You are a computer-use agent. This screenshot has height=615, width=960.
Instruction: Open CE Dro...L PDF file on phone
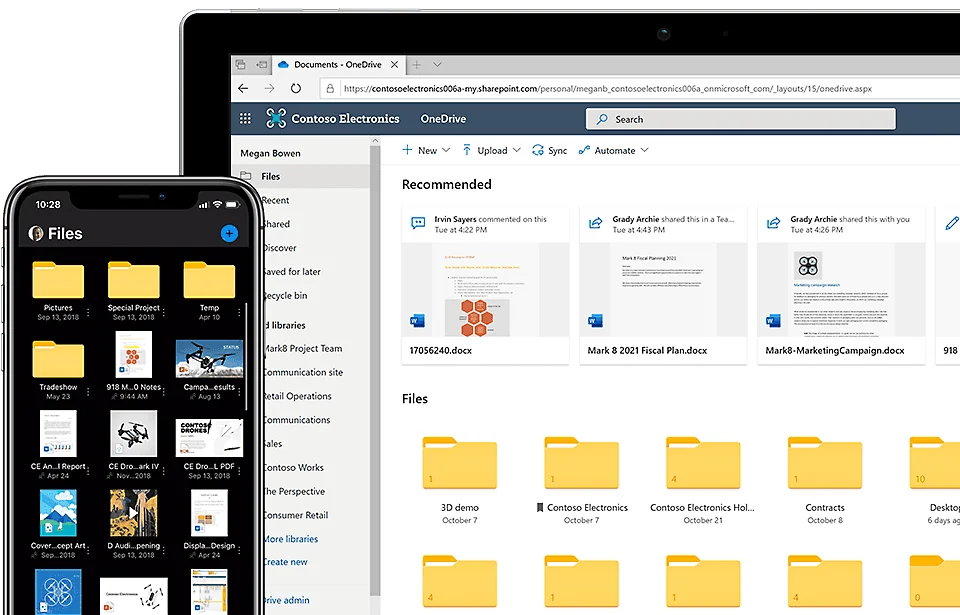click(209, 438)
